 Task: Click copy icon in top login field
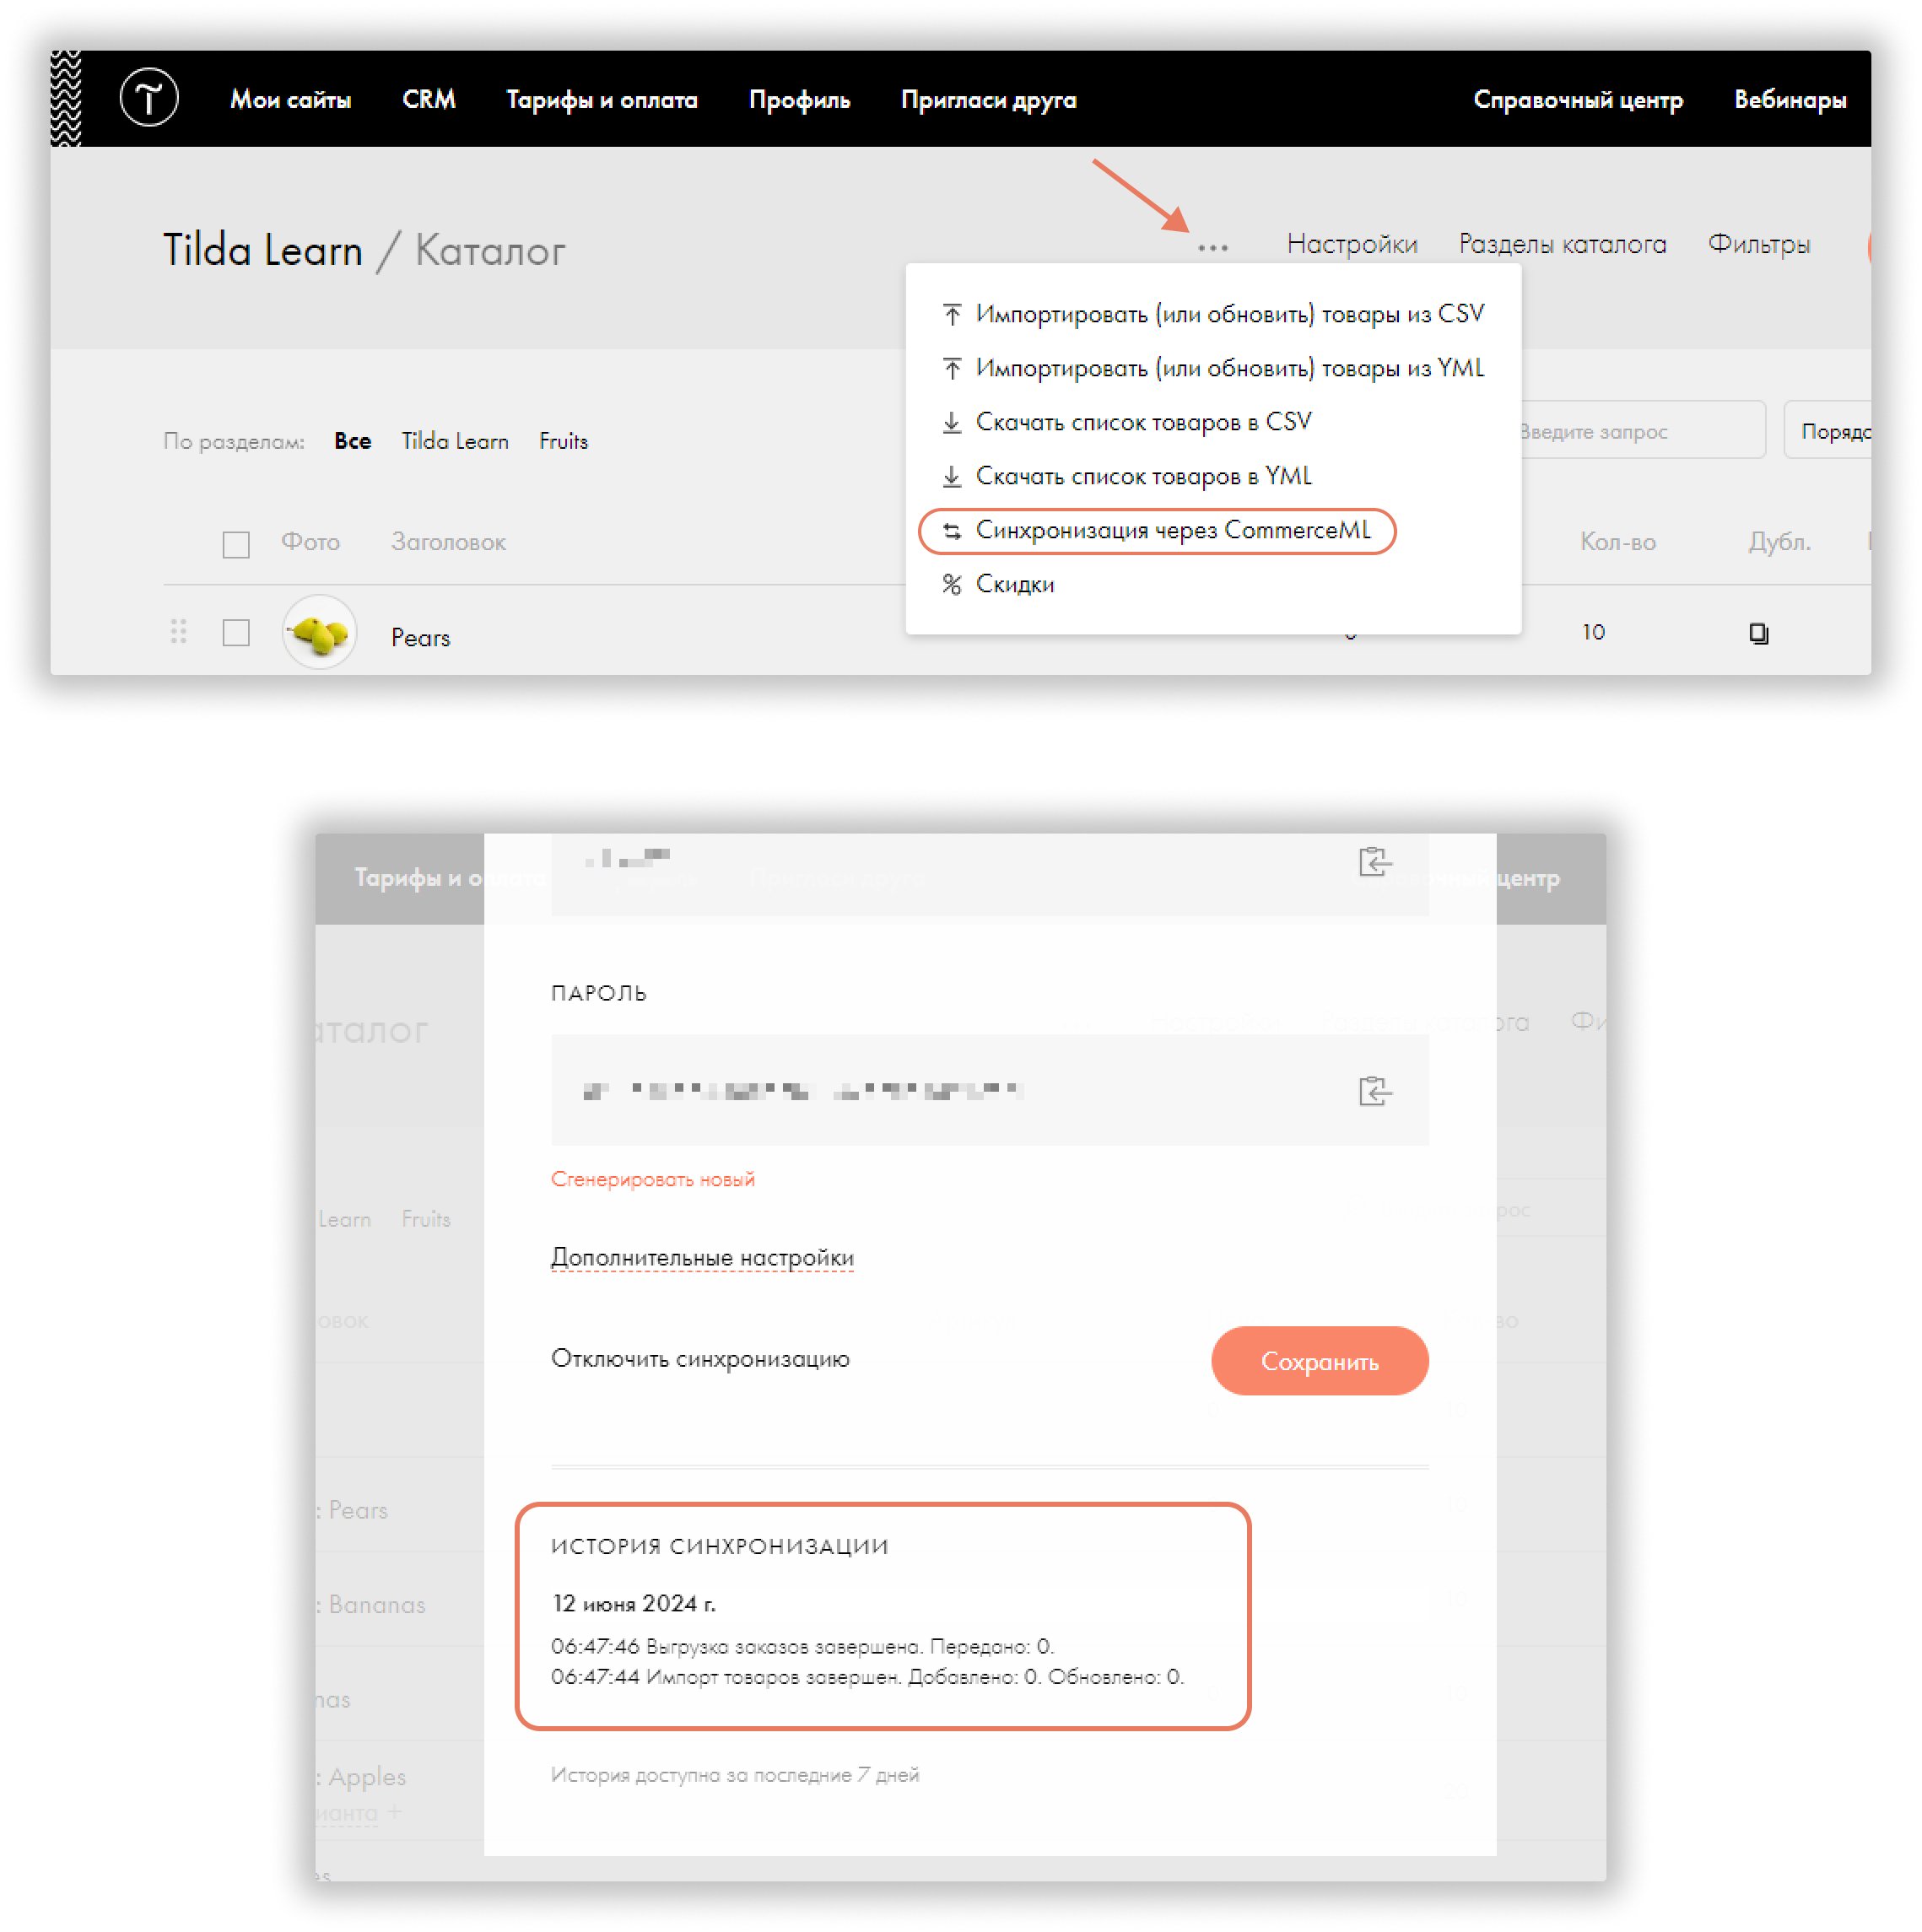(x=1374, y=861)
